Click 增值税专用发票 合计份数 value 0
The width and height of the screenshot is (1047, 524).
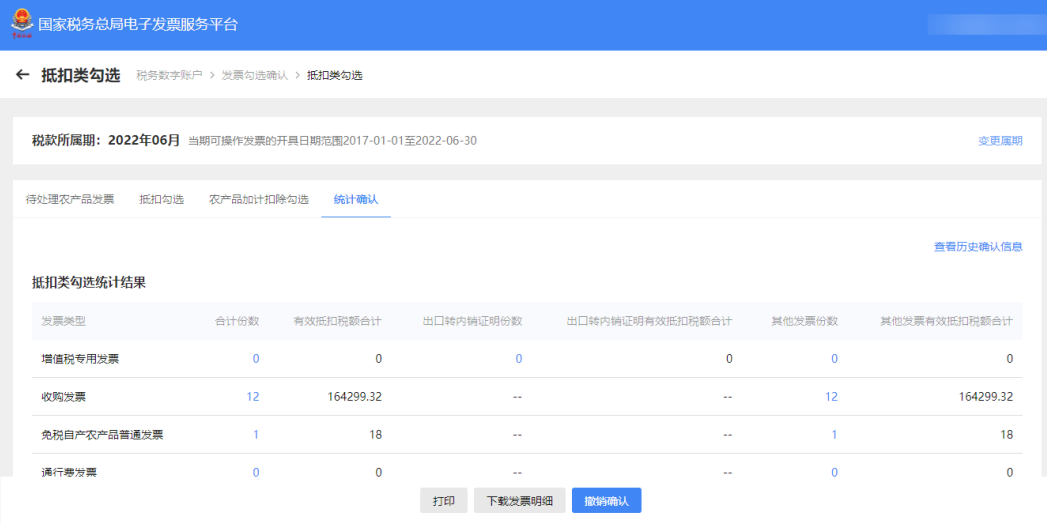(x=256, y=359)
